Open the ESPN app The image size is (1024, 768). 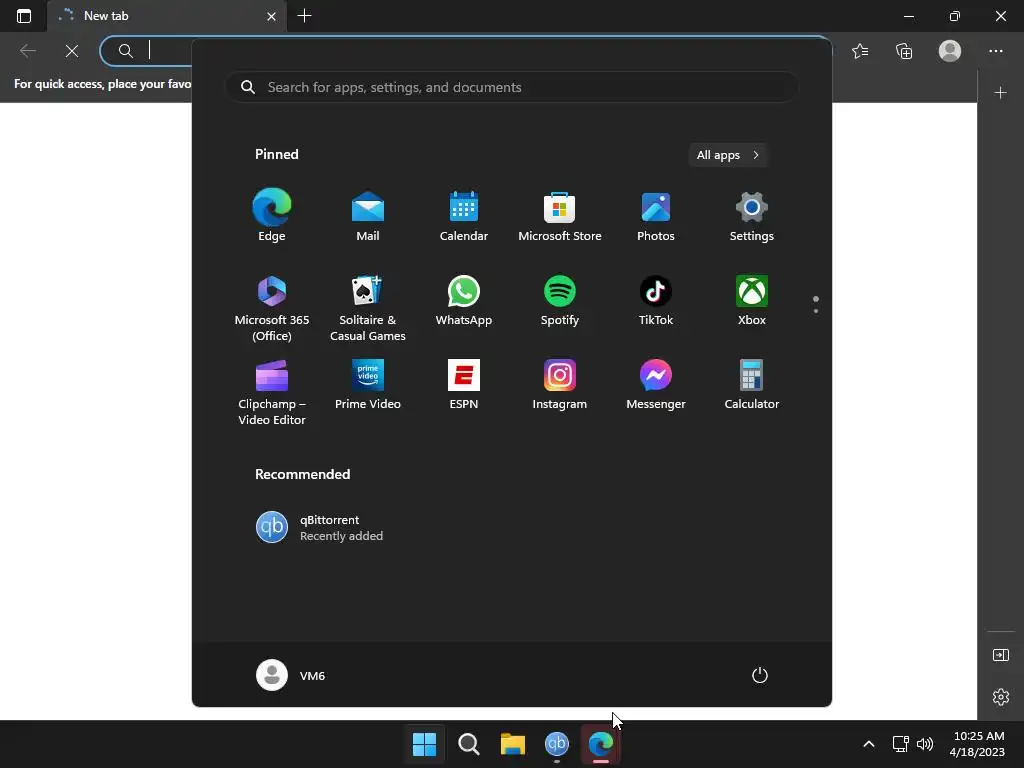tap(464, 384)
